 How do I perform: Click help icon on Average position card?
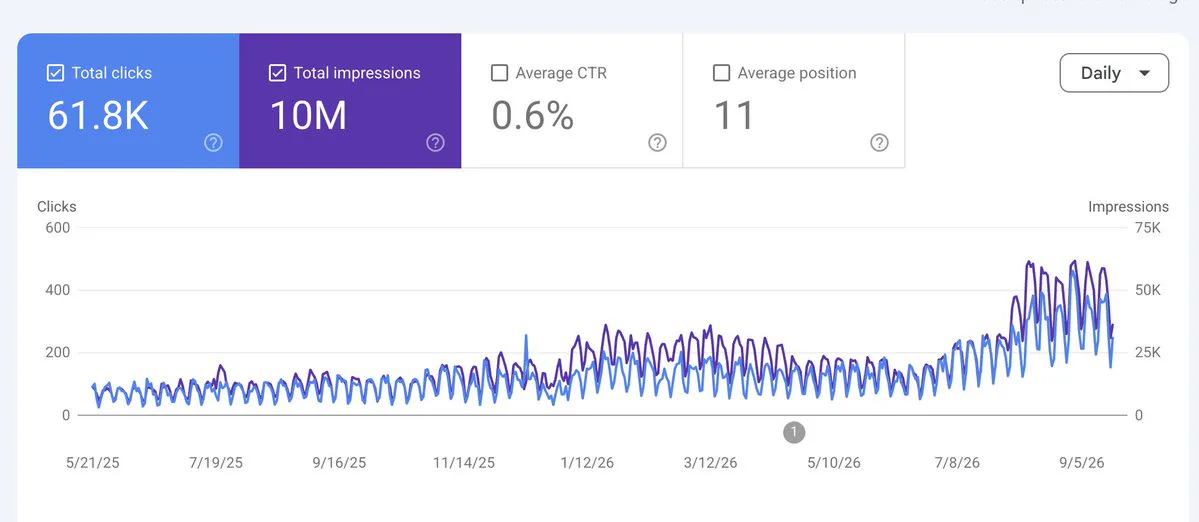(x=879, y=143)
